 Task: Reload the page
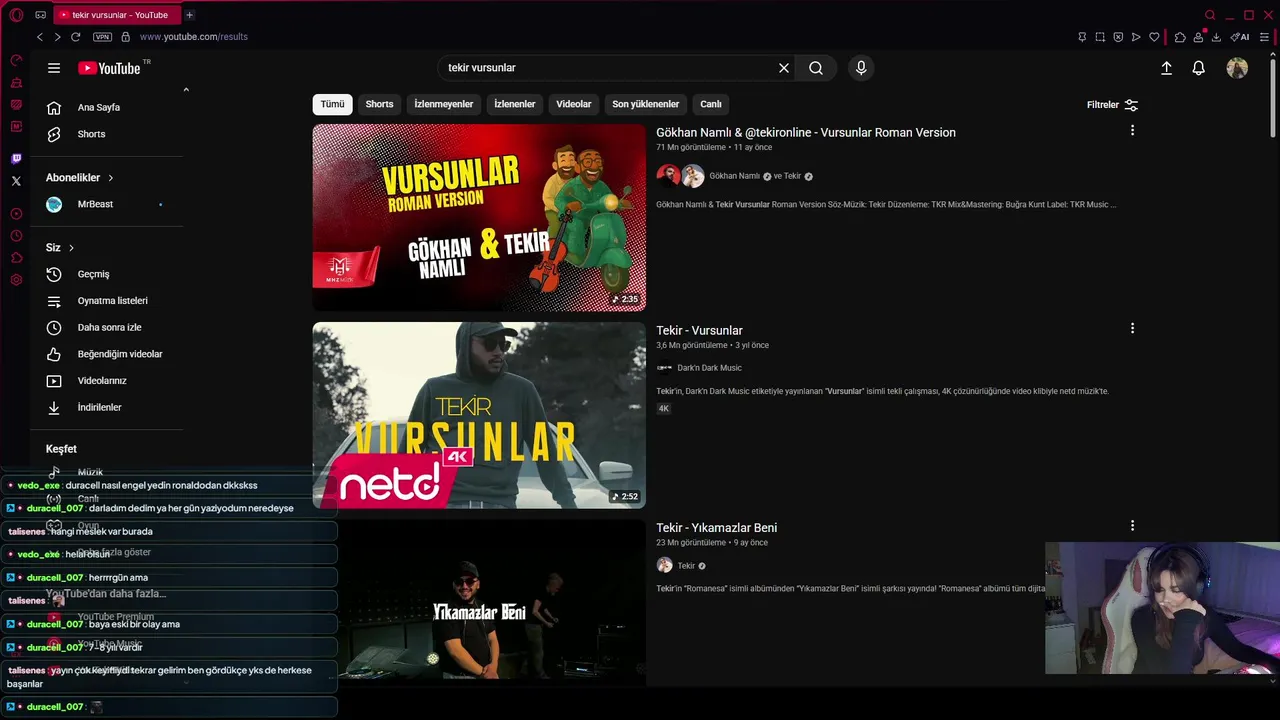coord(75,37)
